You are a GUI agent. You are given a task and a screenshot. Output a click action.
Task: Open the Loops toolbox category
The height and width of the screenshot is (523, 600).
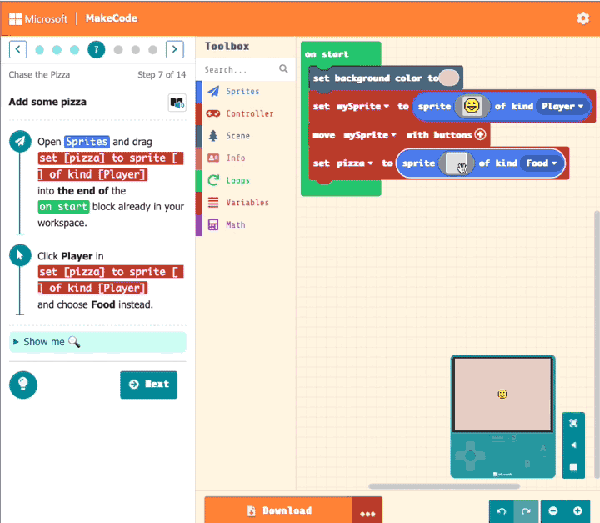(x=245, y=180)
